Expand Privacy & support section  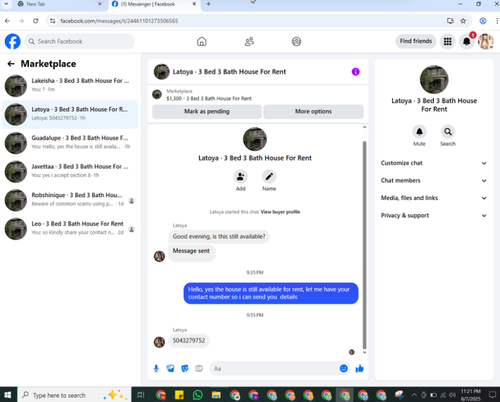434,215
